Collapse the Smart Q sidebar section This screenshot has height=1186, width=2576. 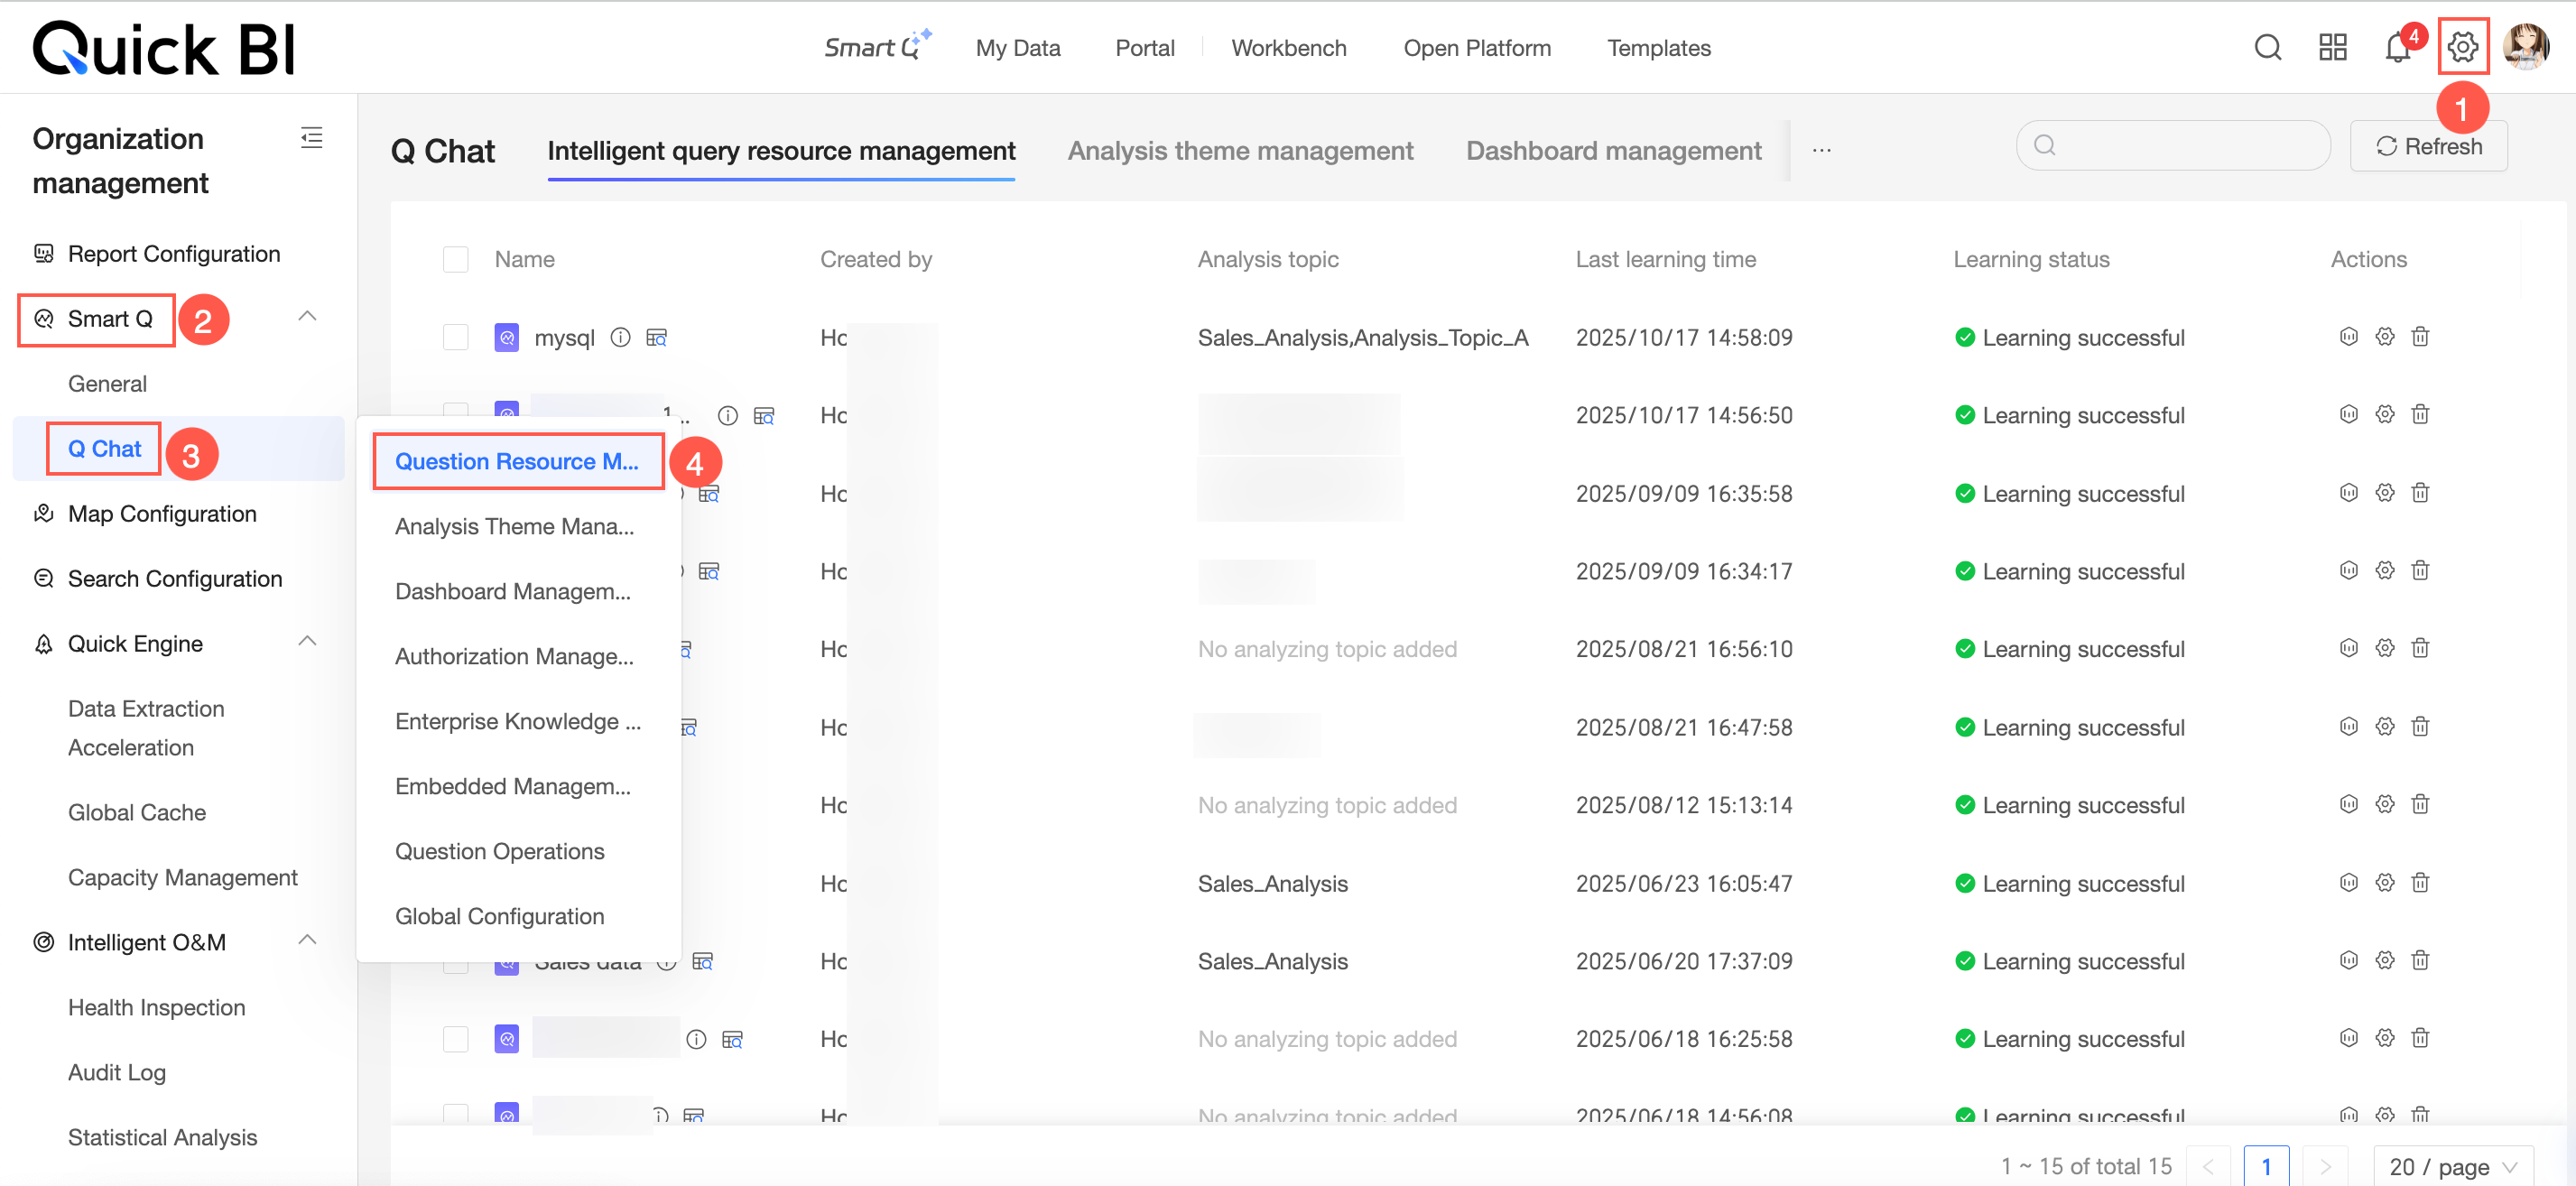[x=308, y=317]
